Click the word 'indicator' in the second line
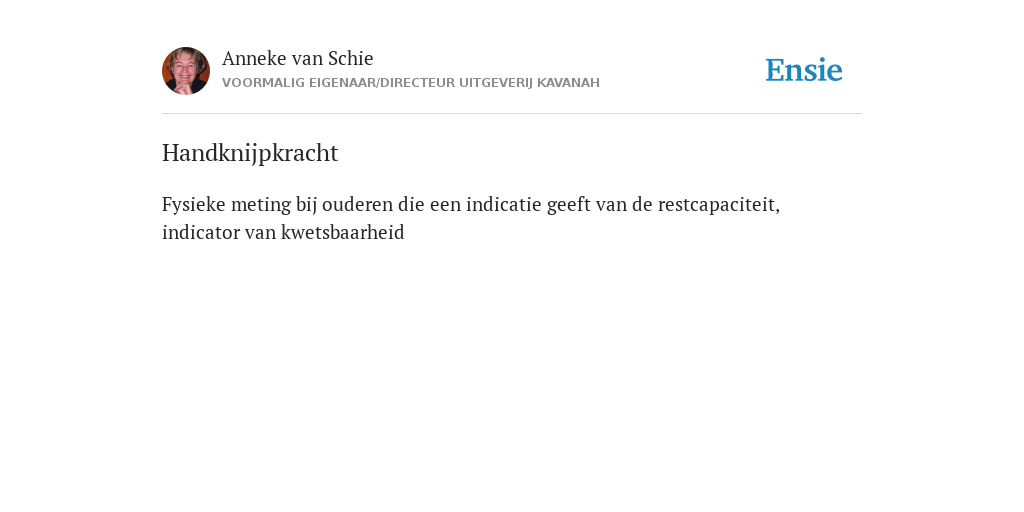This screenshot has height=512, width=1024. pyautogui.click(x=201, y=232)
